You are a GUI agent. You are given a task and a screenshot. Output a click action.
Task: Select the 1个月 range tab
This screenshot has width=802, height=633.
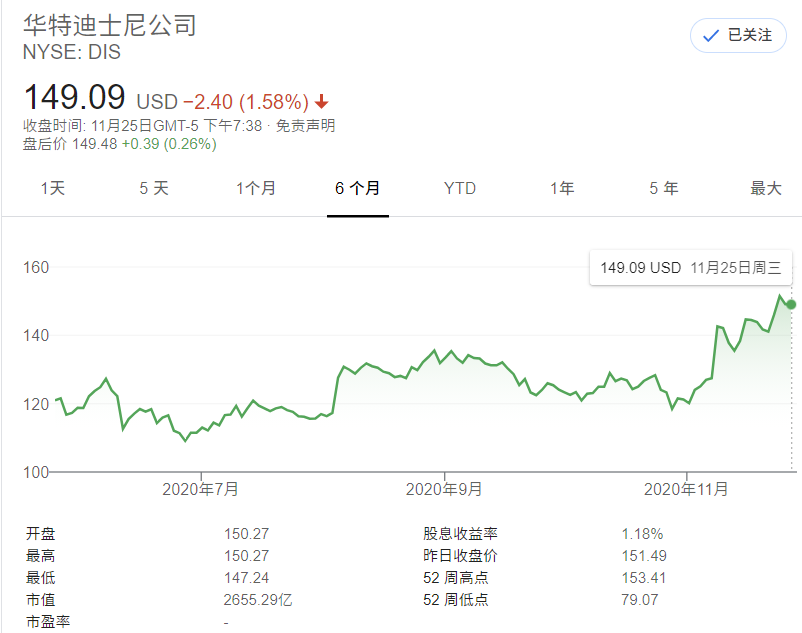[256, 188]
